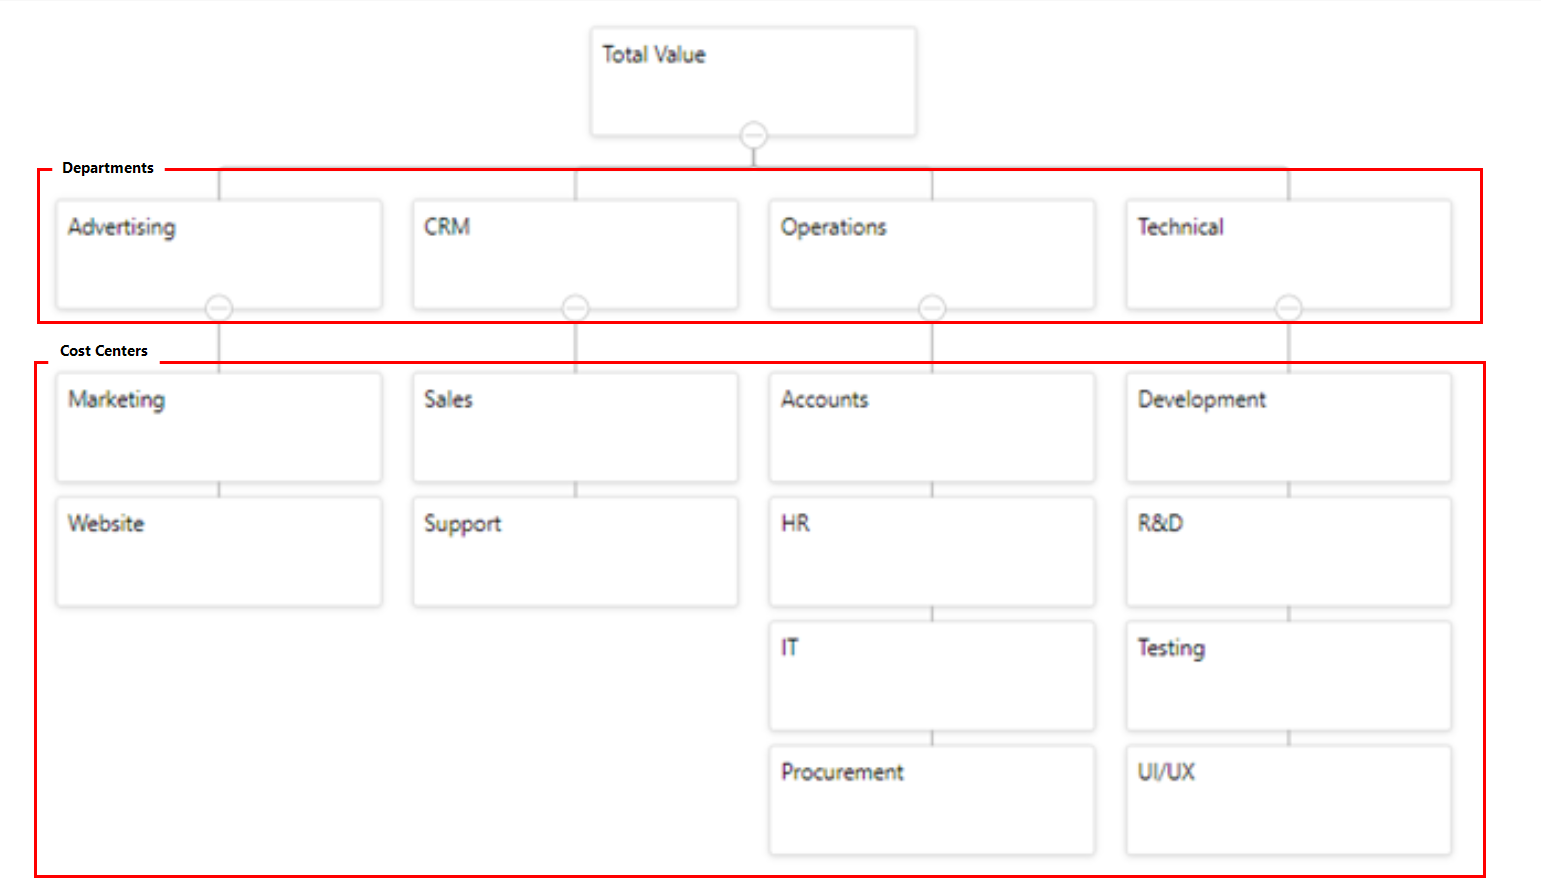Collapse the Operations department branch
The image size is (1541, 886).
932,307
